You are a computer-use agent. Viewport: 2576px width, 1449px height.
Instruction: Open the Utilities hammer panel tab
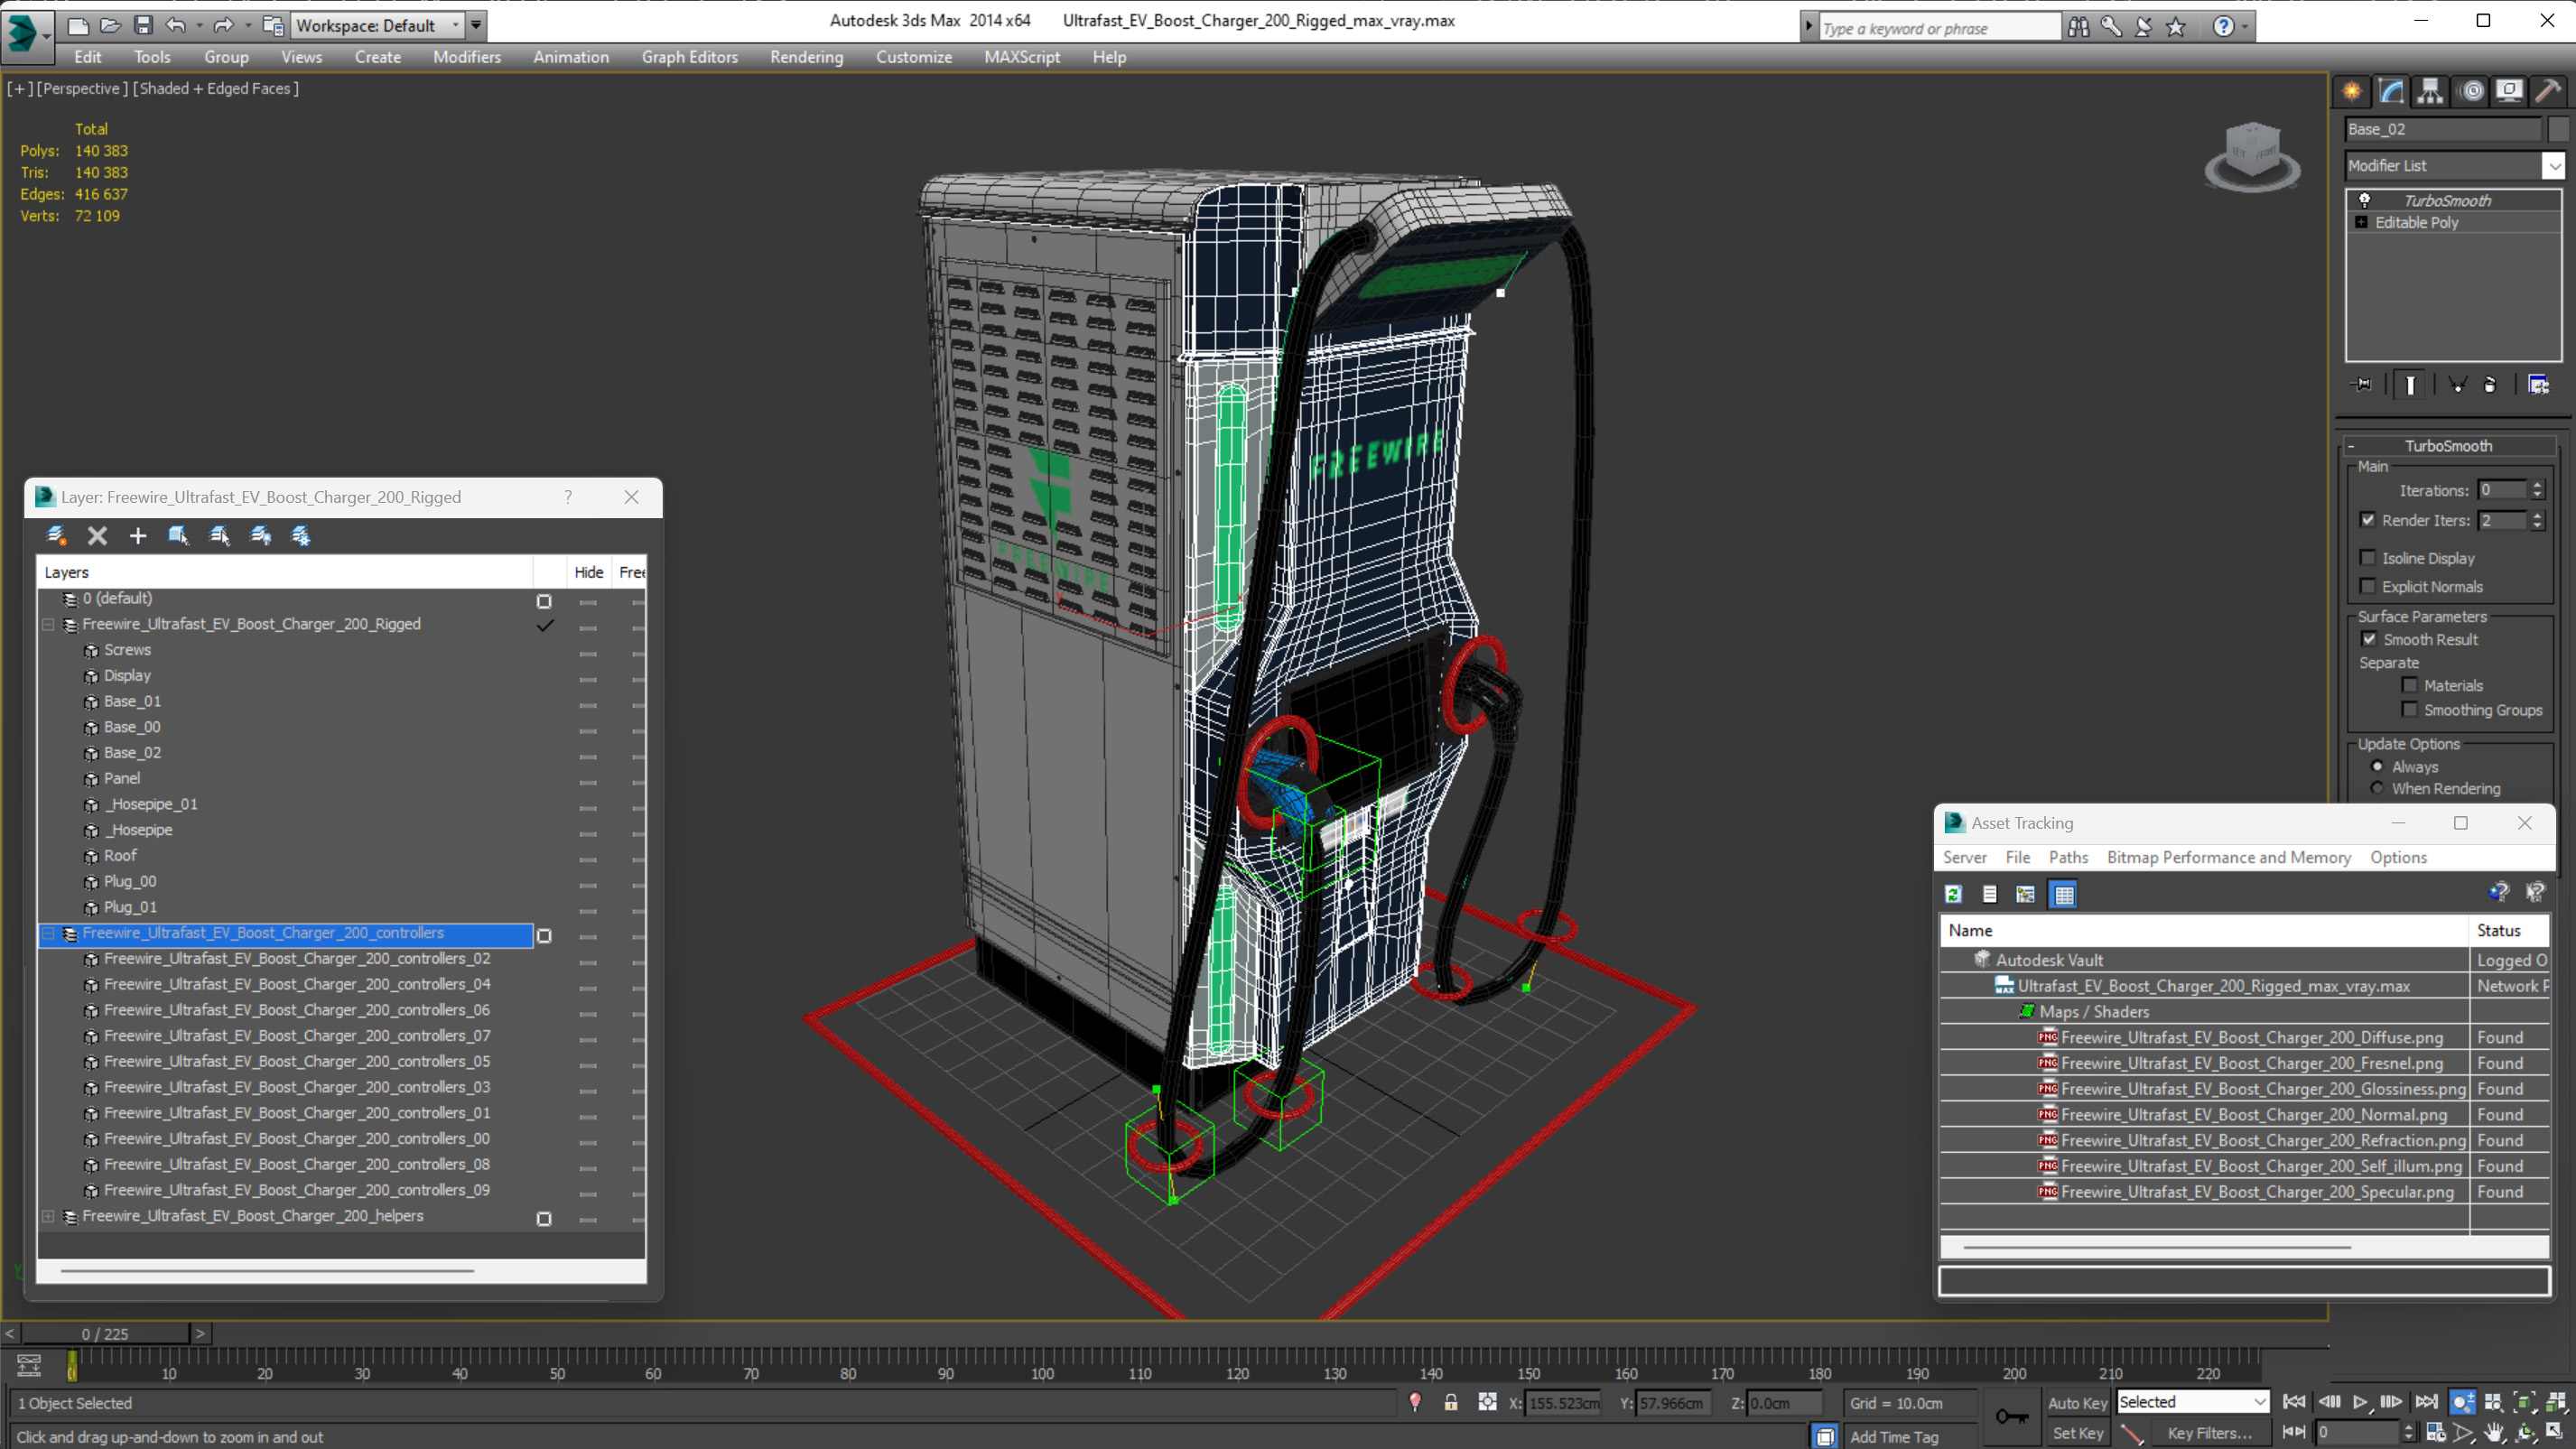click(x=2548, y=92)
